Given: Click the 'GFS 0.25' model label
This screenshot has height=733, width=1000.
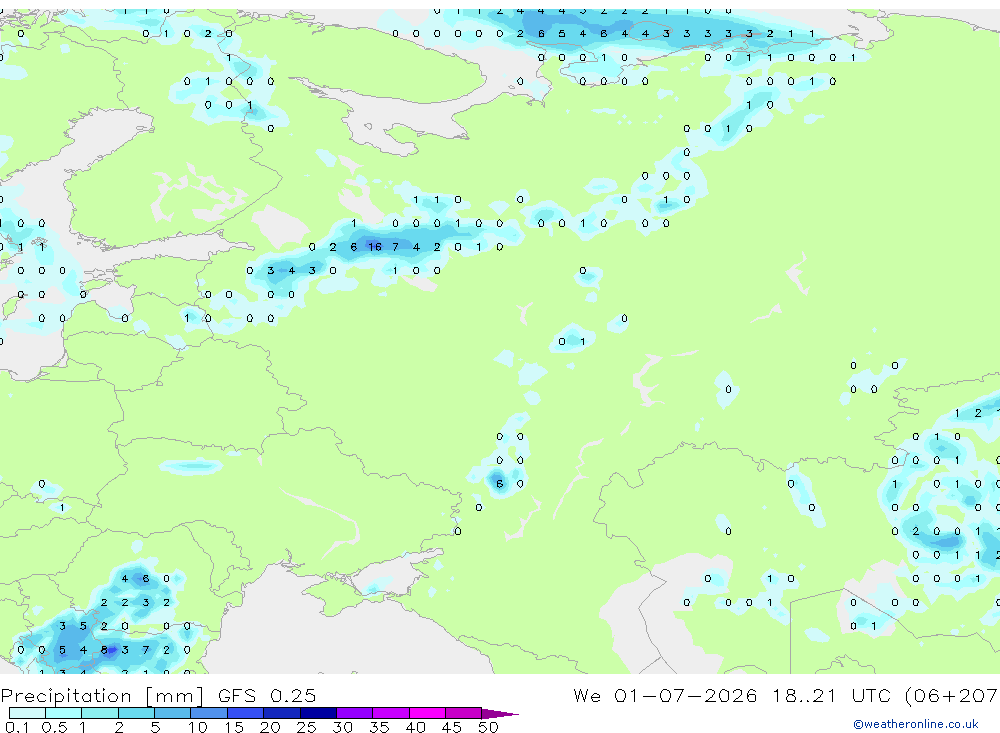Looking at the screenshot, I should (267, 695).
